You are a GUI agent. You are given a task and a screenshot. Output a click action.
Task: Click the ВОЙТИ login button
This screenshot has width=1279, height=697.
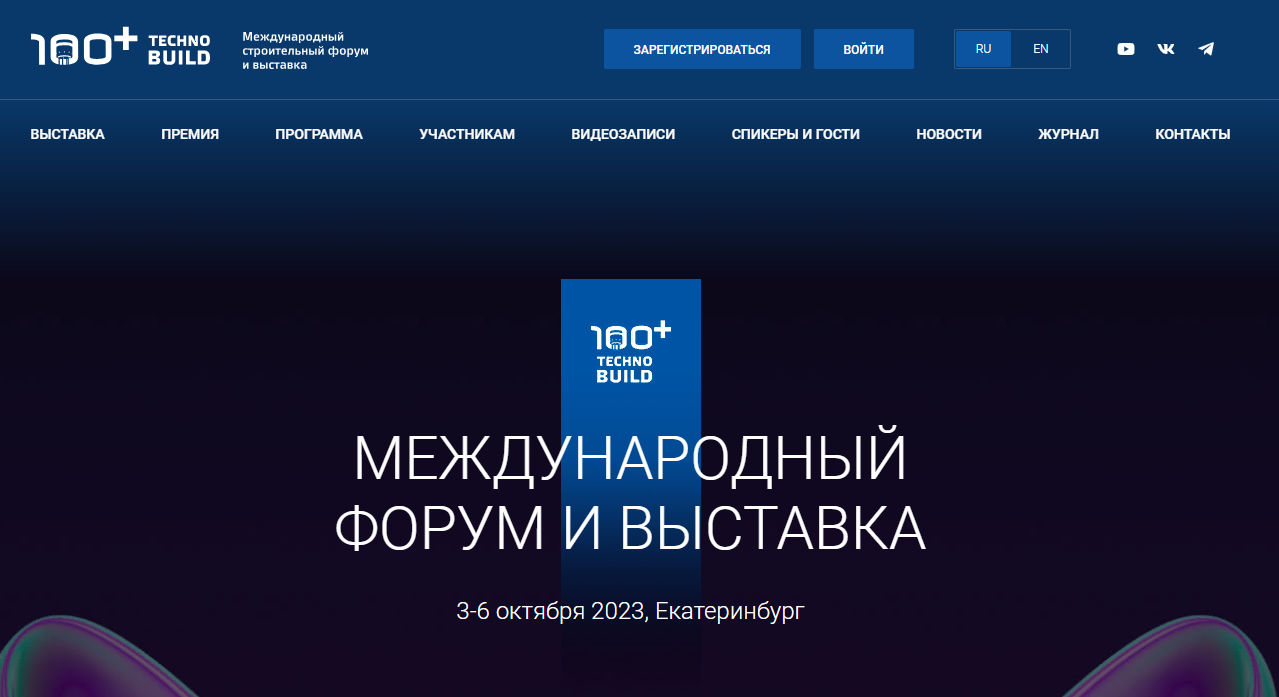point(863,49)
